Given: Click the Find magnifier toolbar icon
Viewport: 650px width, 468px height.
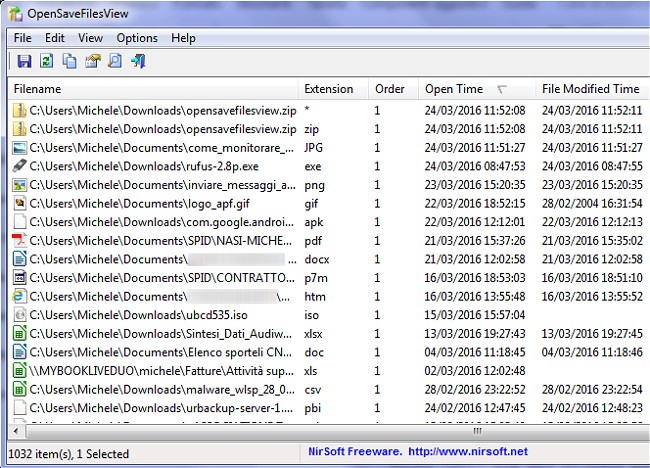Looking at the screenshot, I should (x=115, y=61).
